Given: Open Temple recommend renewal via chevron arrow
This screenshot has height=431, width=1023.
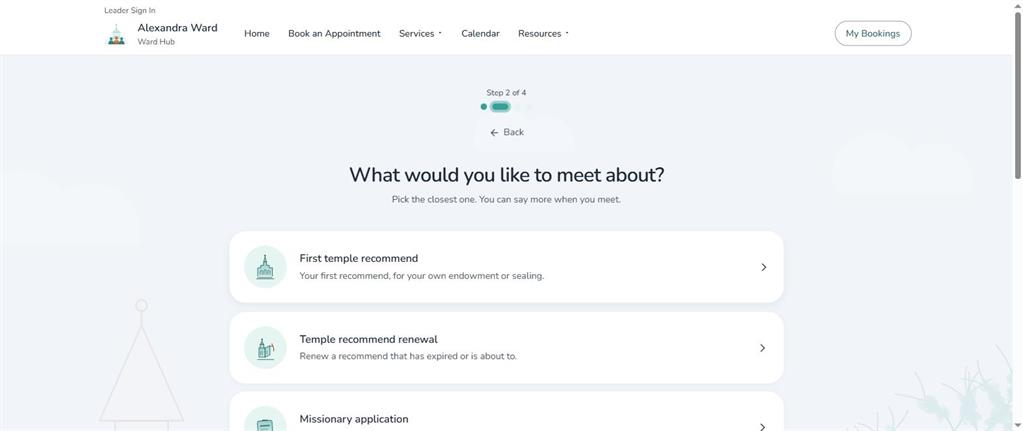Looking at the screenshot, I should (762, 348).
